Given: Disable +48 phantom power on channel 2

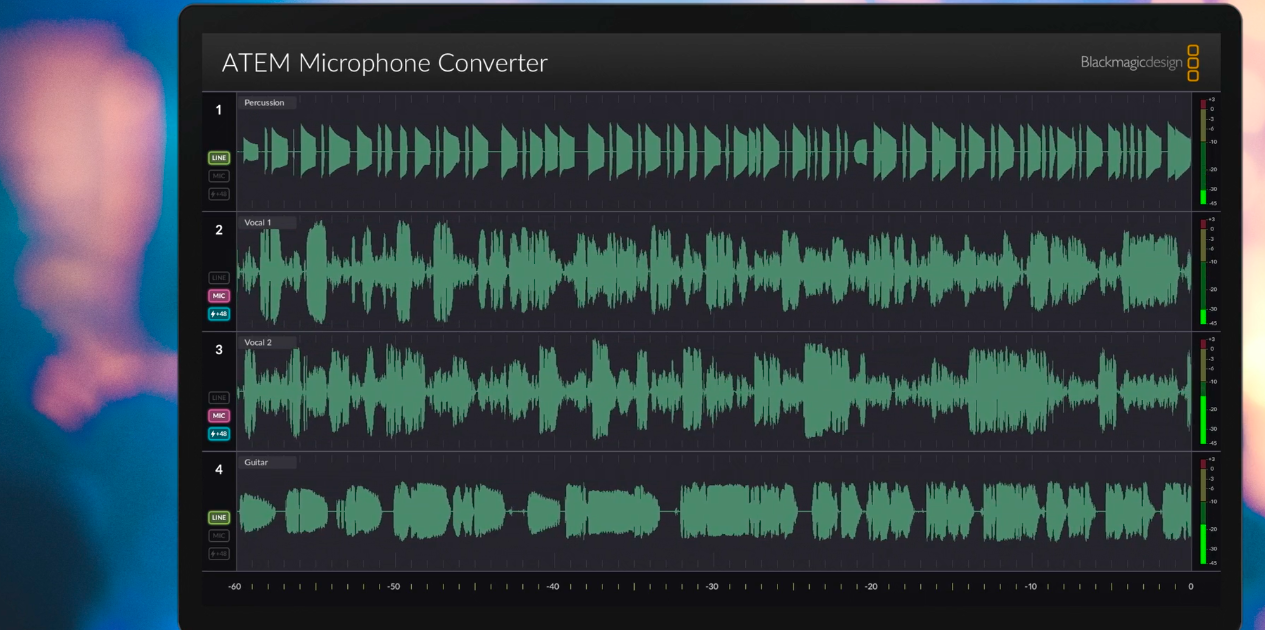Looking at the screenshot, I should tap(219, 314).
